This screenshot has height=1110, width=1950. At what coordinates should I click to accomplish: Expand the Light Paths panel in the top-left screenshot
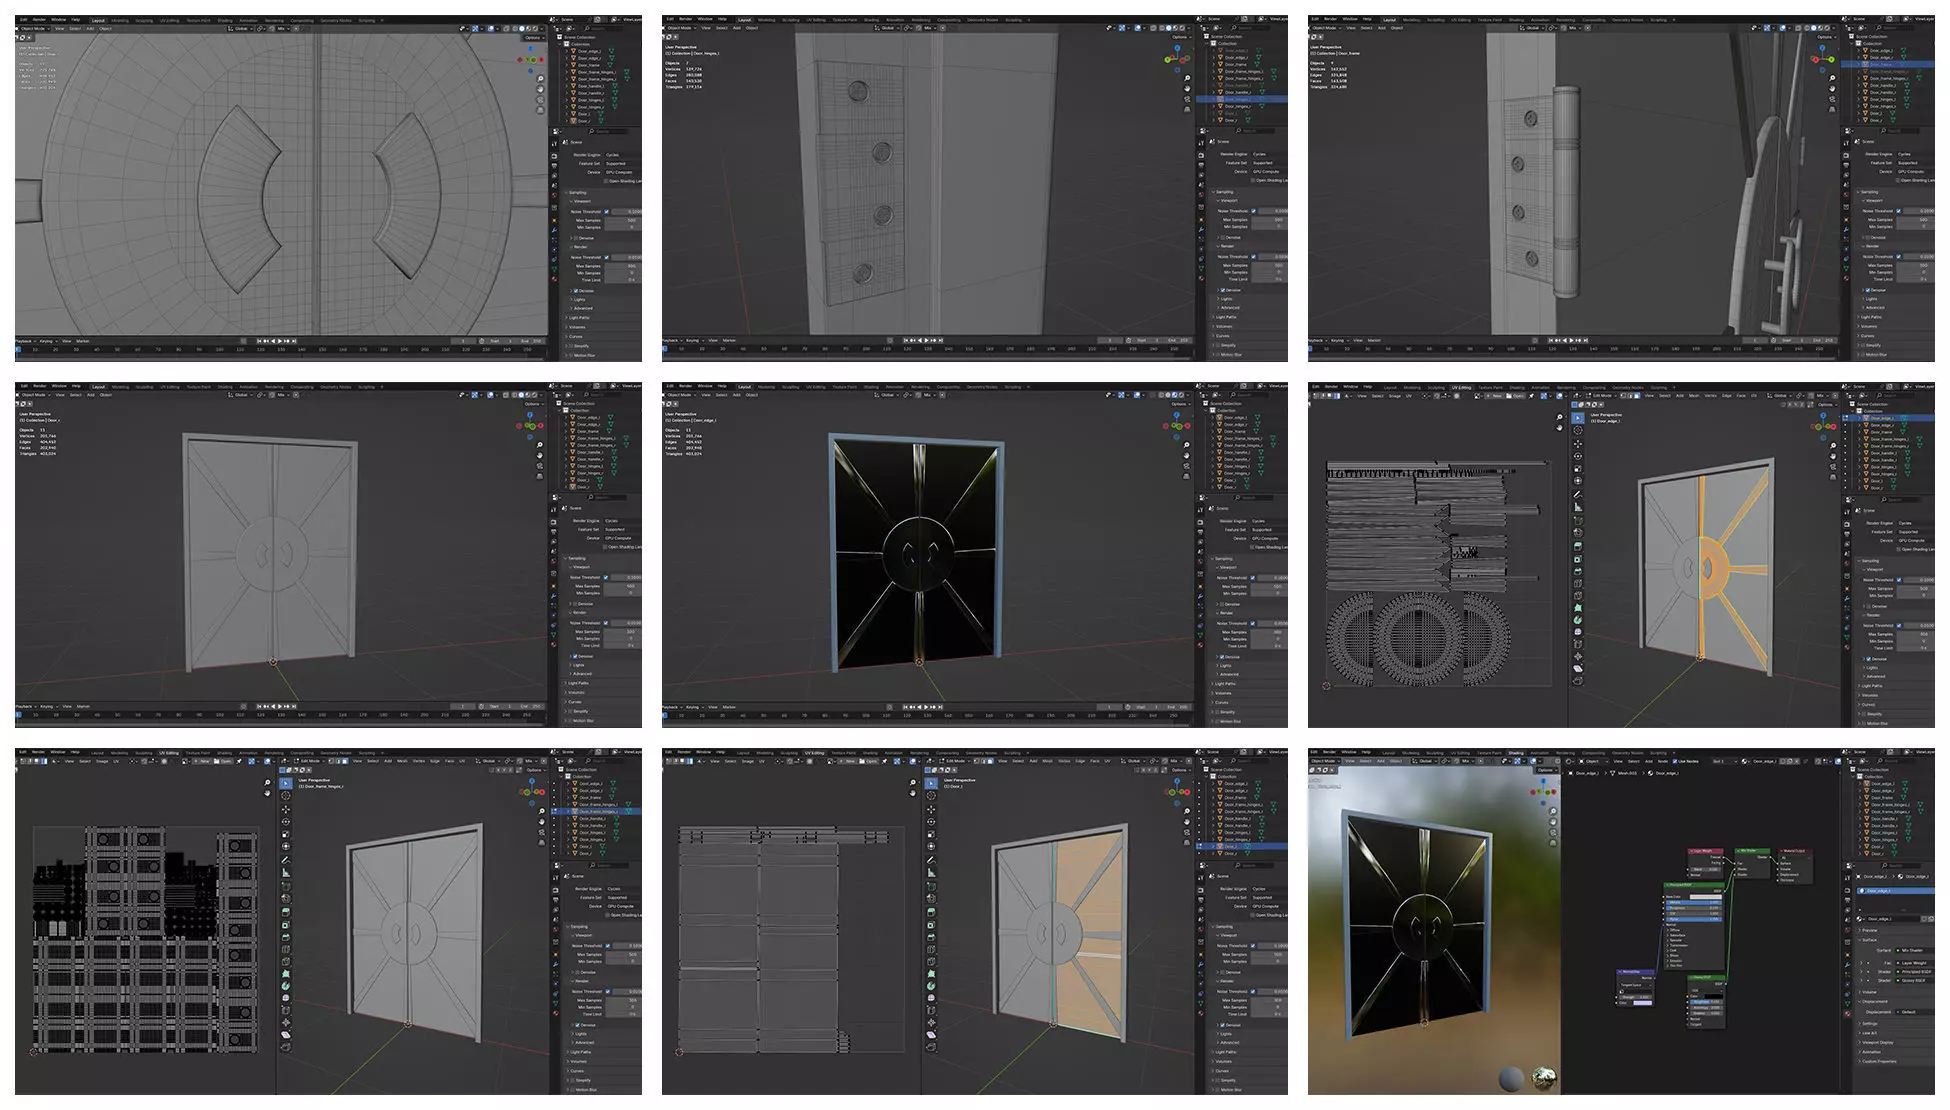(580, 318)
